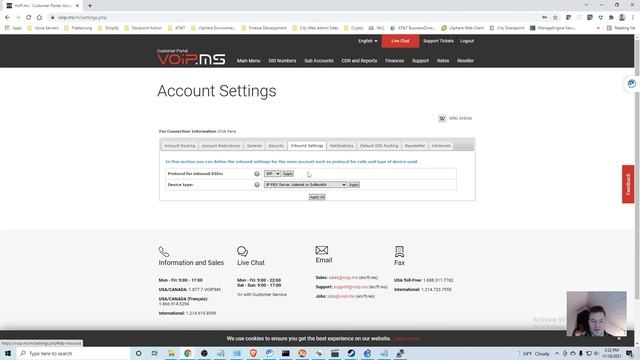Switch to the Account Restrictions tab
Viewport: 640px width, 360px height.
(x=221, y=146)
